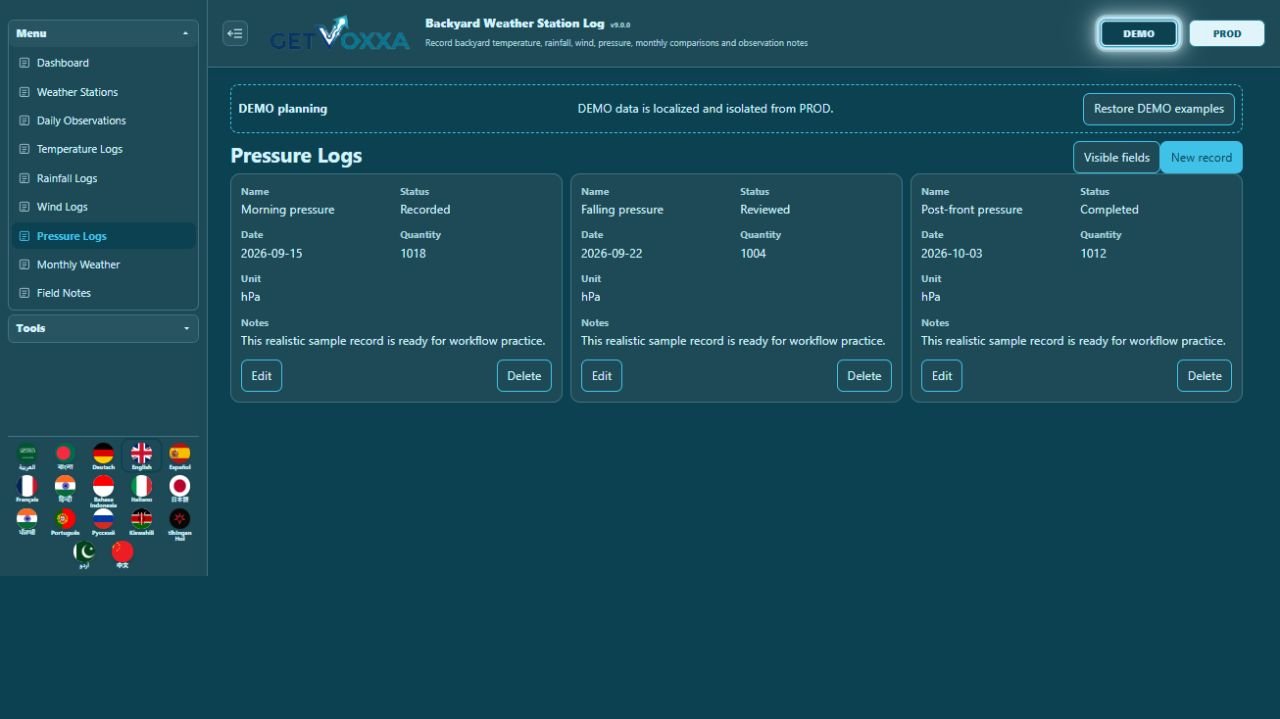The height and width of the screenshot is (719, 1280).
Task: Select the Chinese flag language
Action: pos(122,555)
